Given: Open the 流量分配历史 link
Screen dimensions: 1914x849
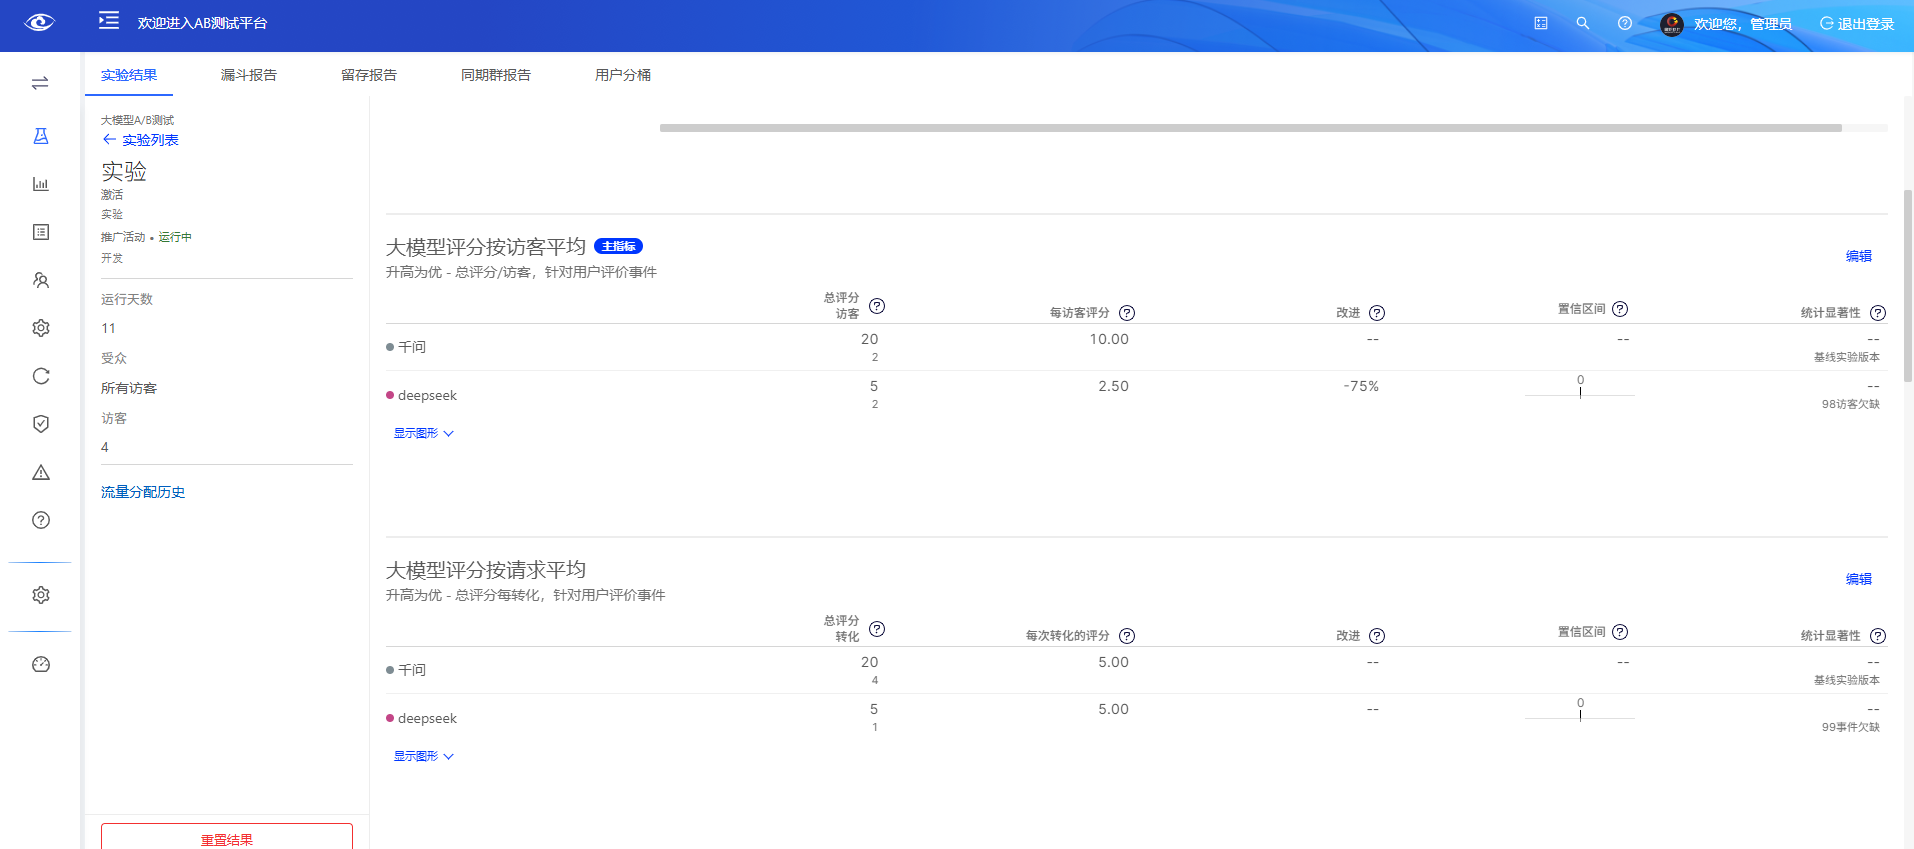Looking at the screenshot, I should 143,492.
